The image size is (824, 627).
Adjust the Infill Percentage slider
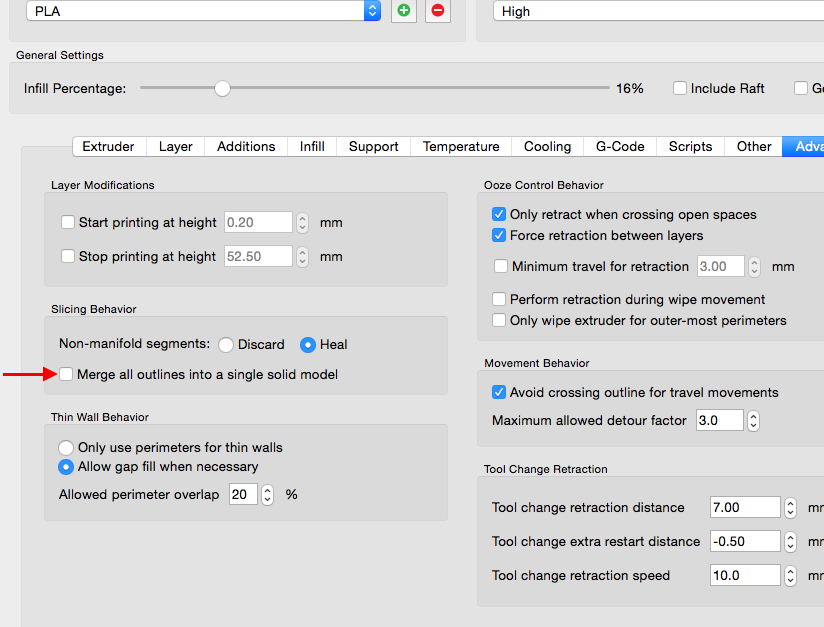(223, 88)
